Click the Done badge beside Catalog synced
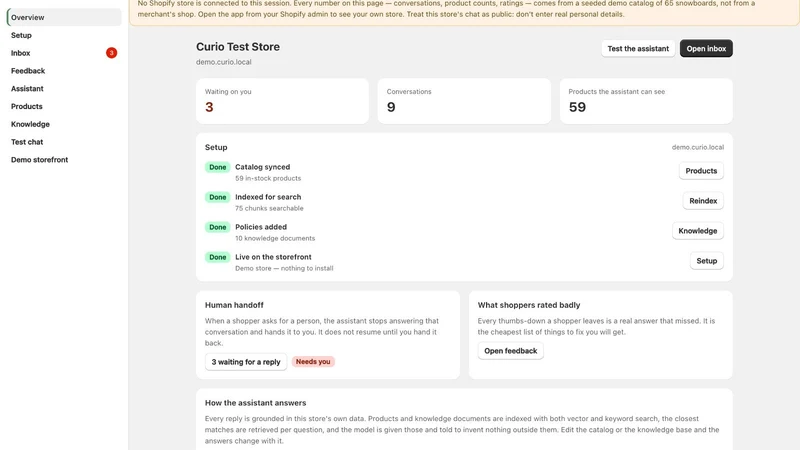 coord(218,167)
